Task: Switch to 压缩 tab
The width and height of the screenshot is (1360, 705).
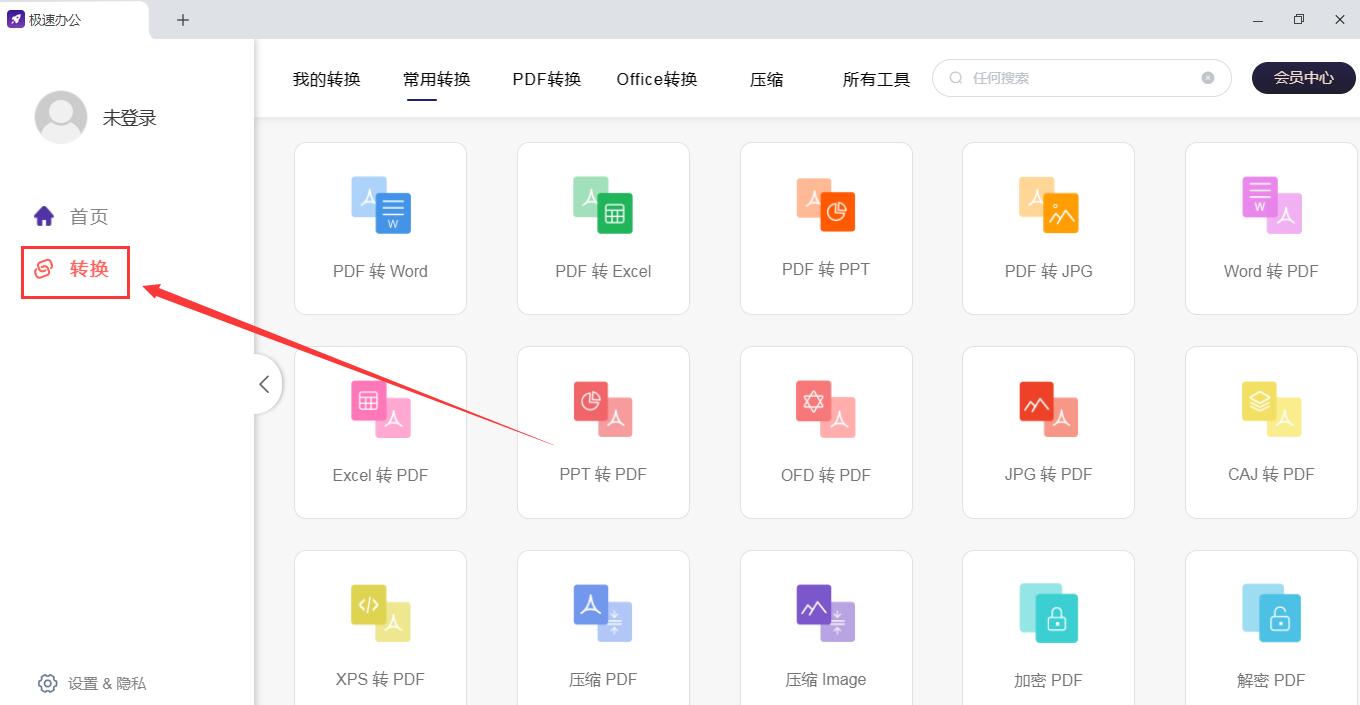Action: click(x=767, y=79)
